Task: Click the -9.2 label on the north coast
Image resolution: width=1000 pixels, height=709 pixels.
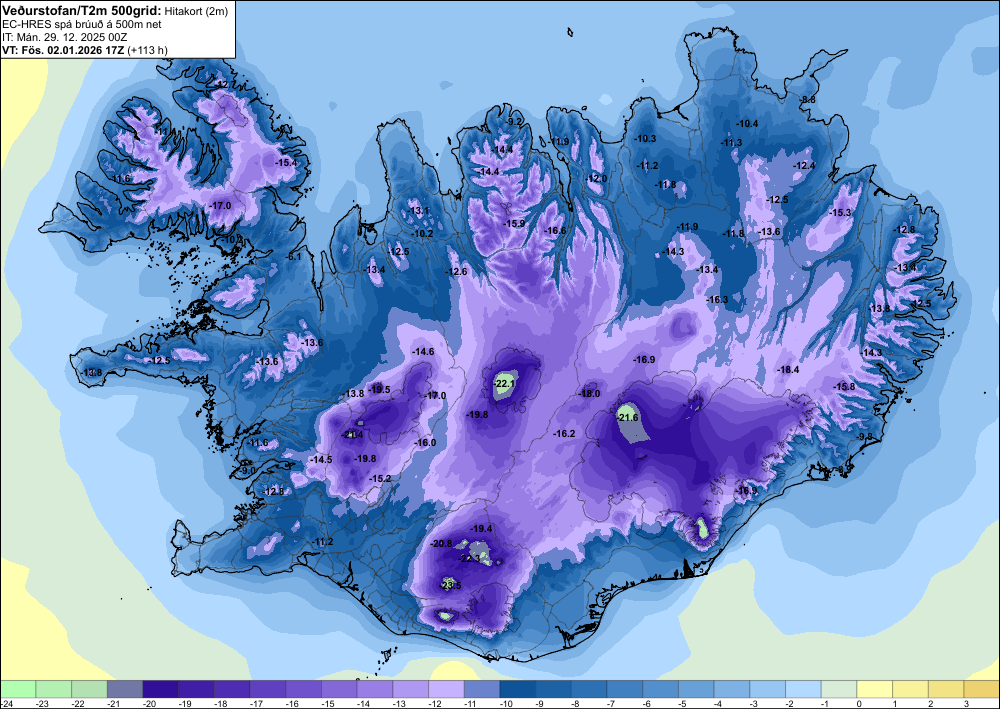Action: 514,121
